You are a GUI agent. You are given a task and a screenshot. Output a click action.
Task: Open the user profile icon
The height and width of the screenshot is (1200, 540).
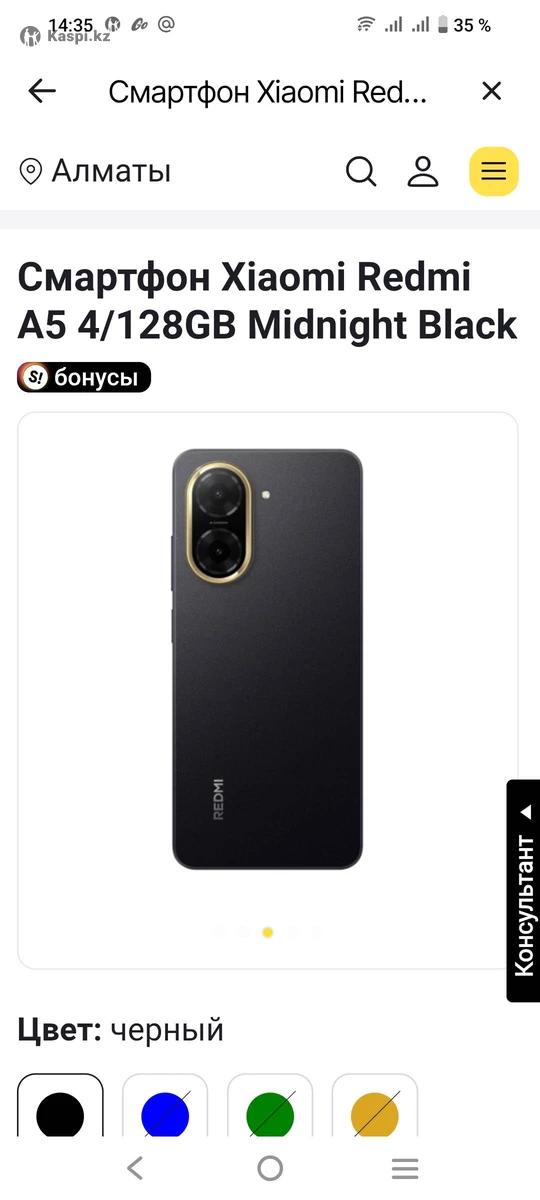(423, 171)
